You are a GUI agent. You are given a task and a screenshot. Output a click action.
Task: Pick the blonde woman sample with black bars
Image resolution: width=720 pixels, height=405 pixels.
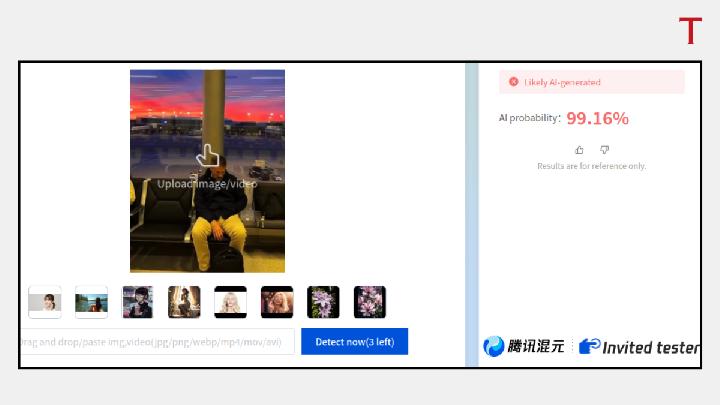click(230, 302)
